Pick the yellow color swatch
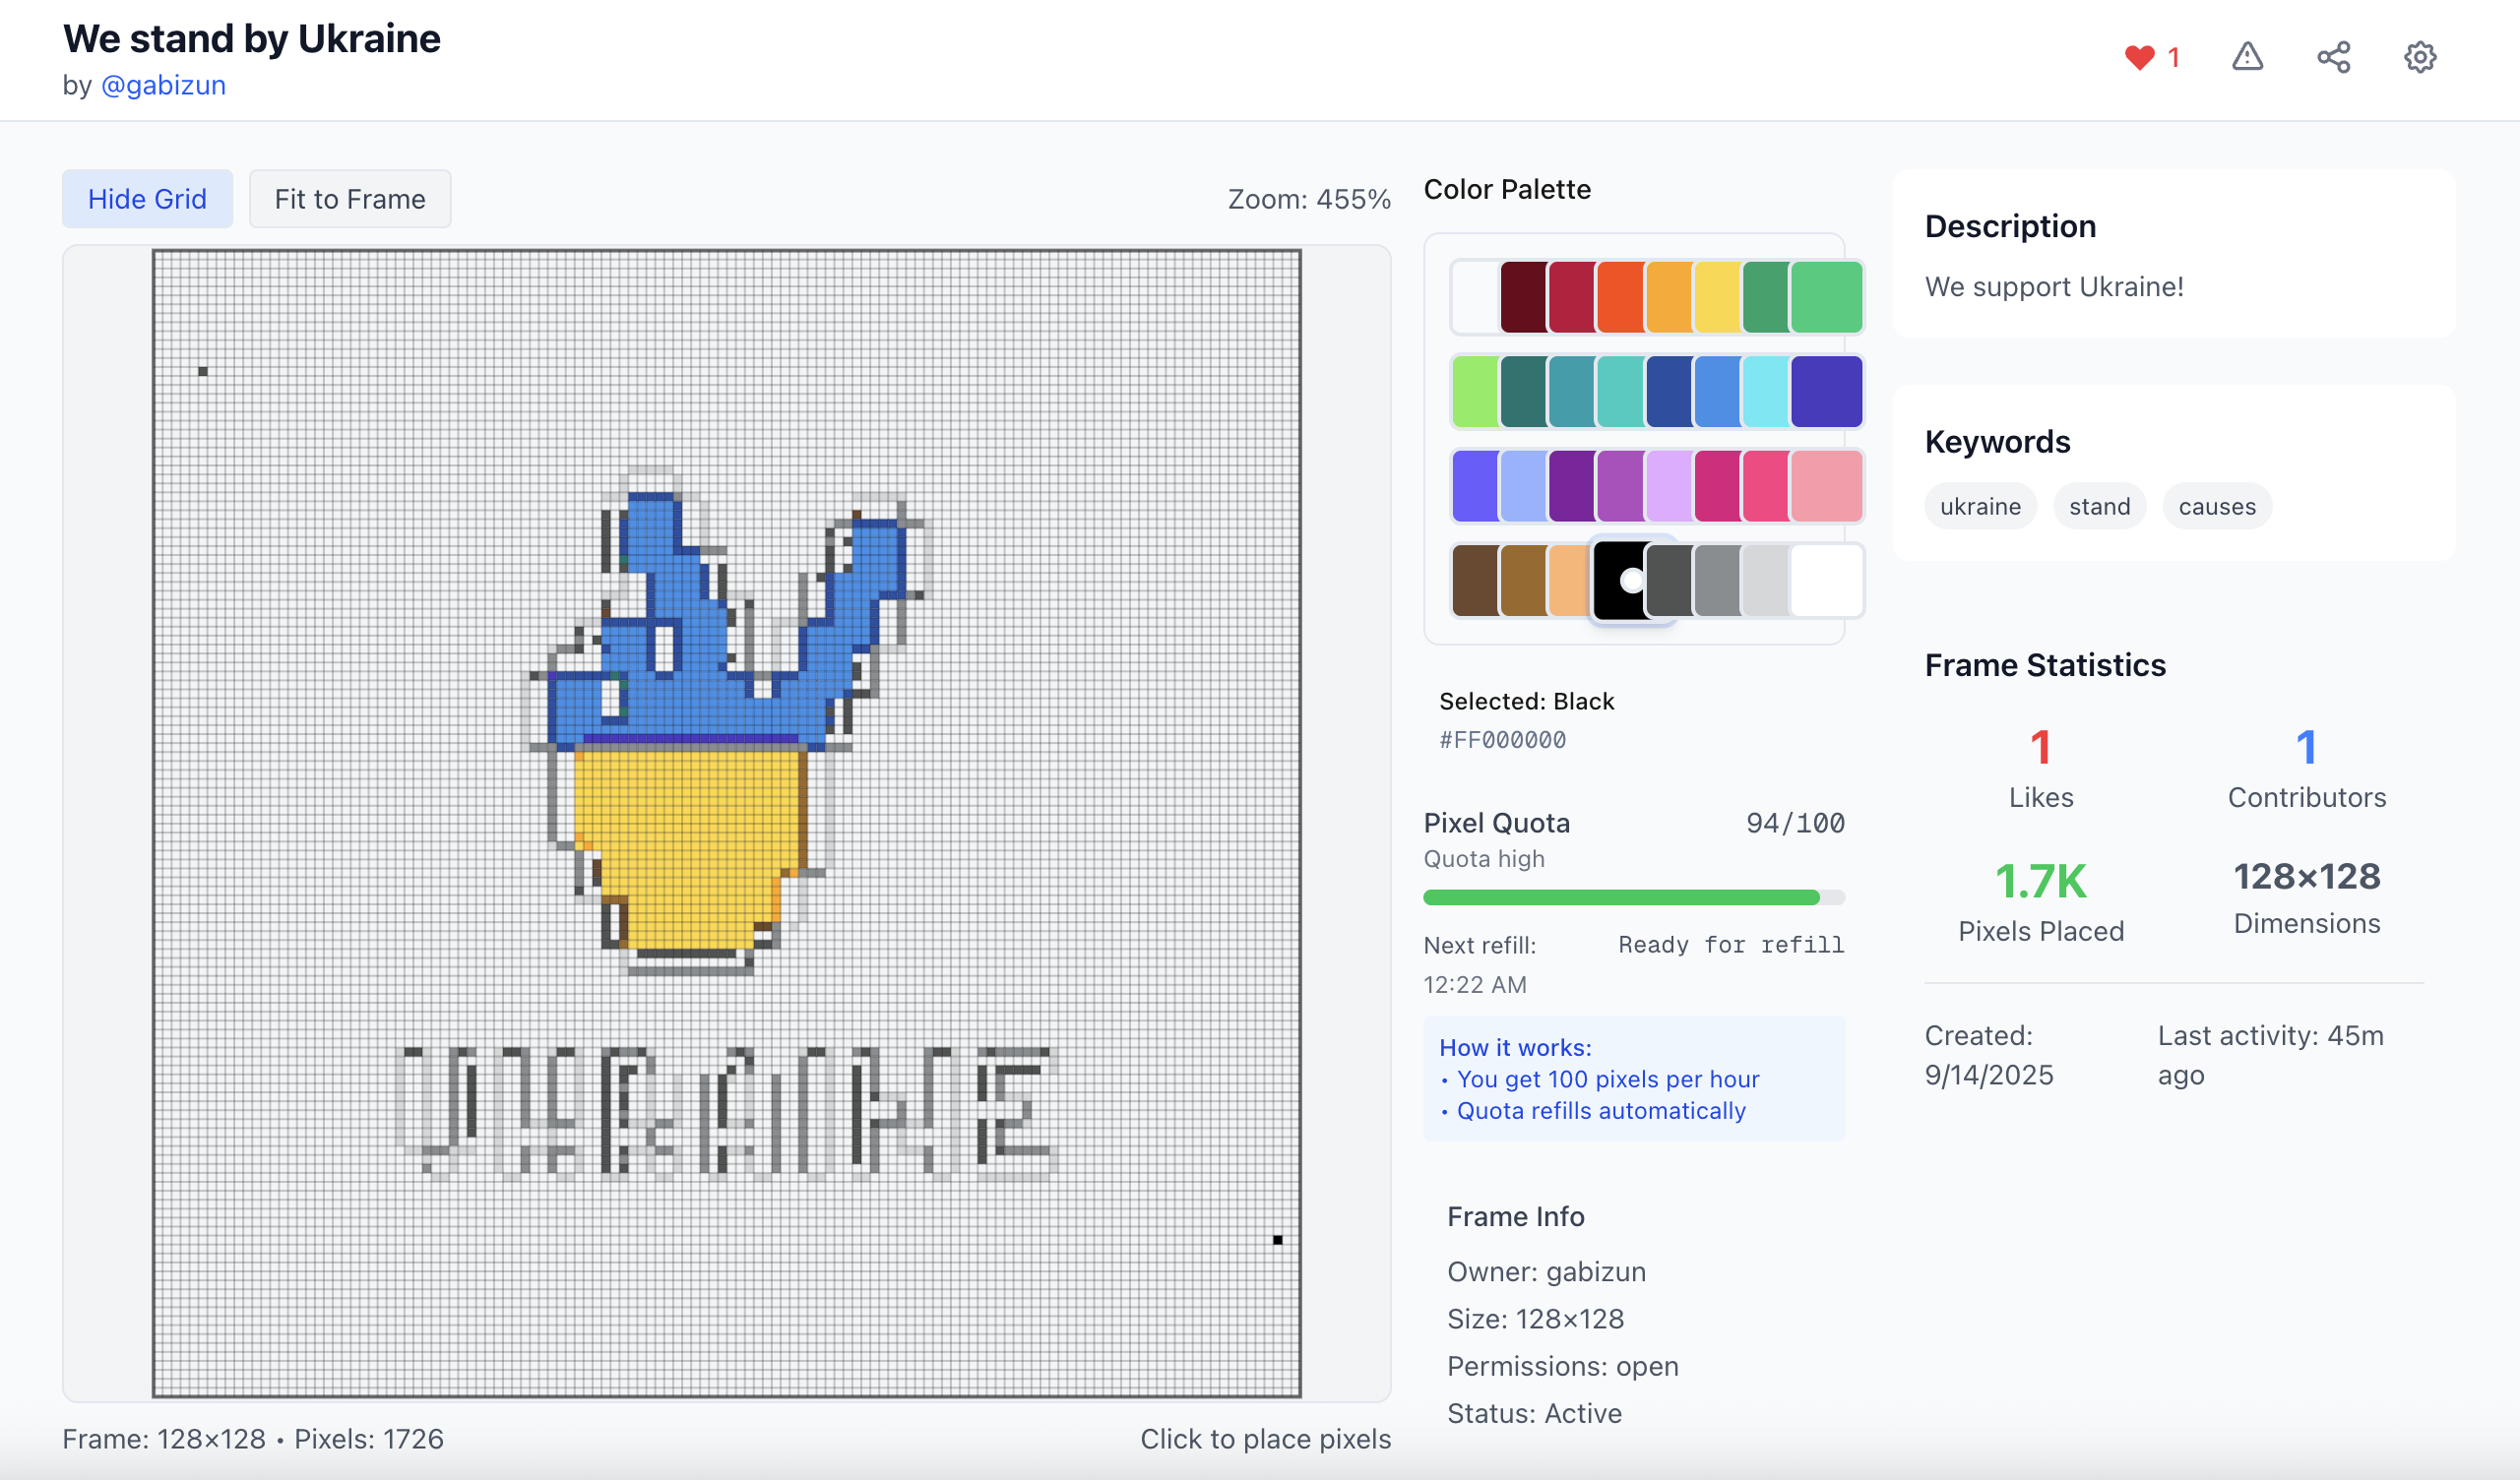Image resolution: width=2520 pixels, height=1480 pixels. [1717, 297]
